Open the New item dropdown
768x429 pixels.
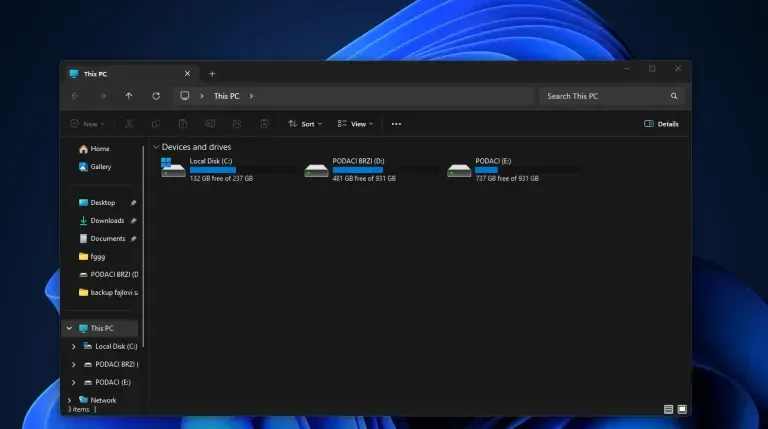tap(87, 124)
